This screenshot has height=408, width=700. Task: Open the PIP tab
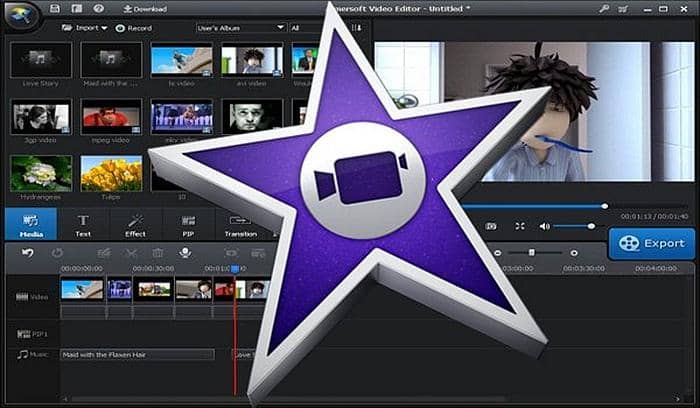188,225
